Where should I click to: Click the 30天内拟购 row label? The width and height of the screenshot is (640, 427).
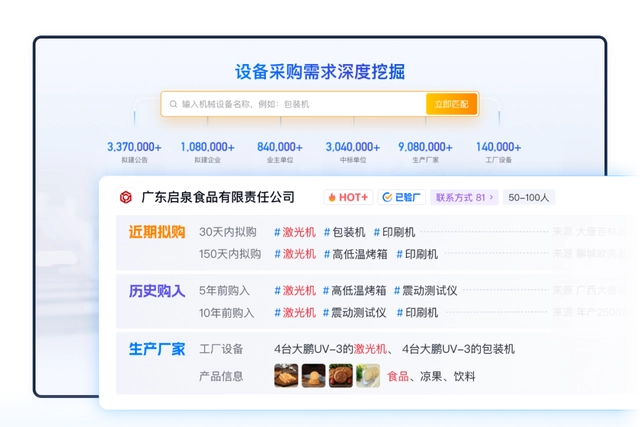tap(228, 232)
